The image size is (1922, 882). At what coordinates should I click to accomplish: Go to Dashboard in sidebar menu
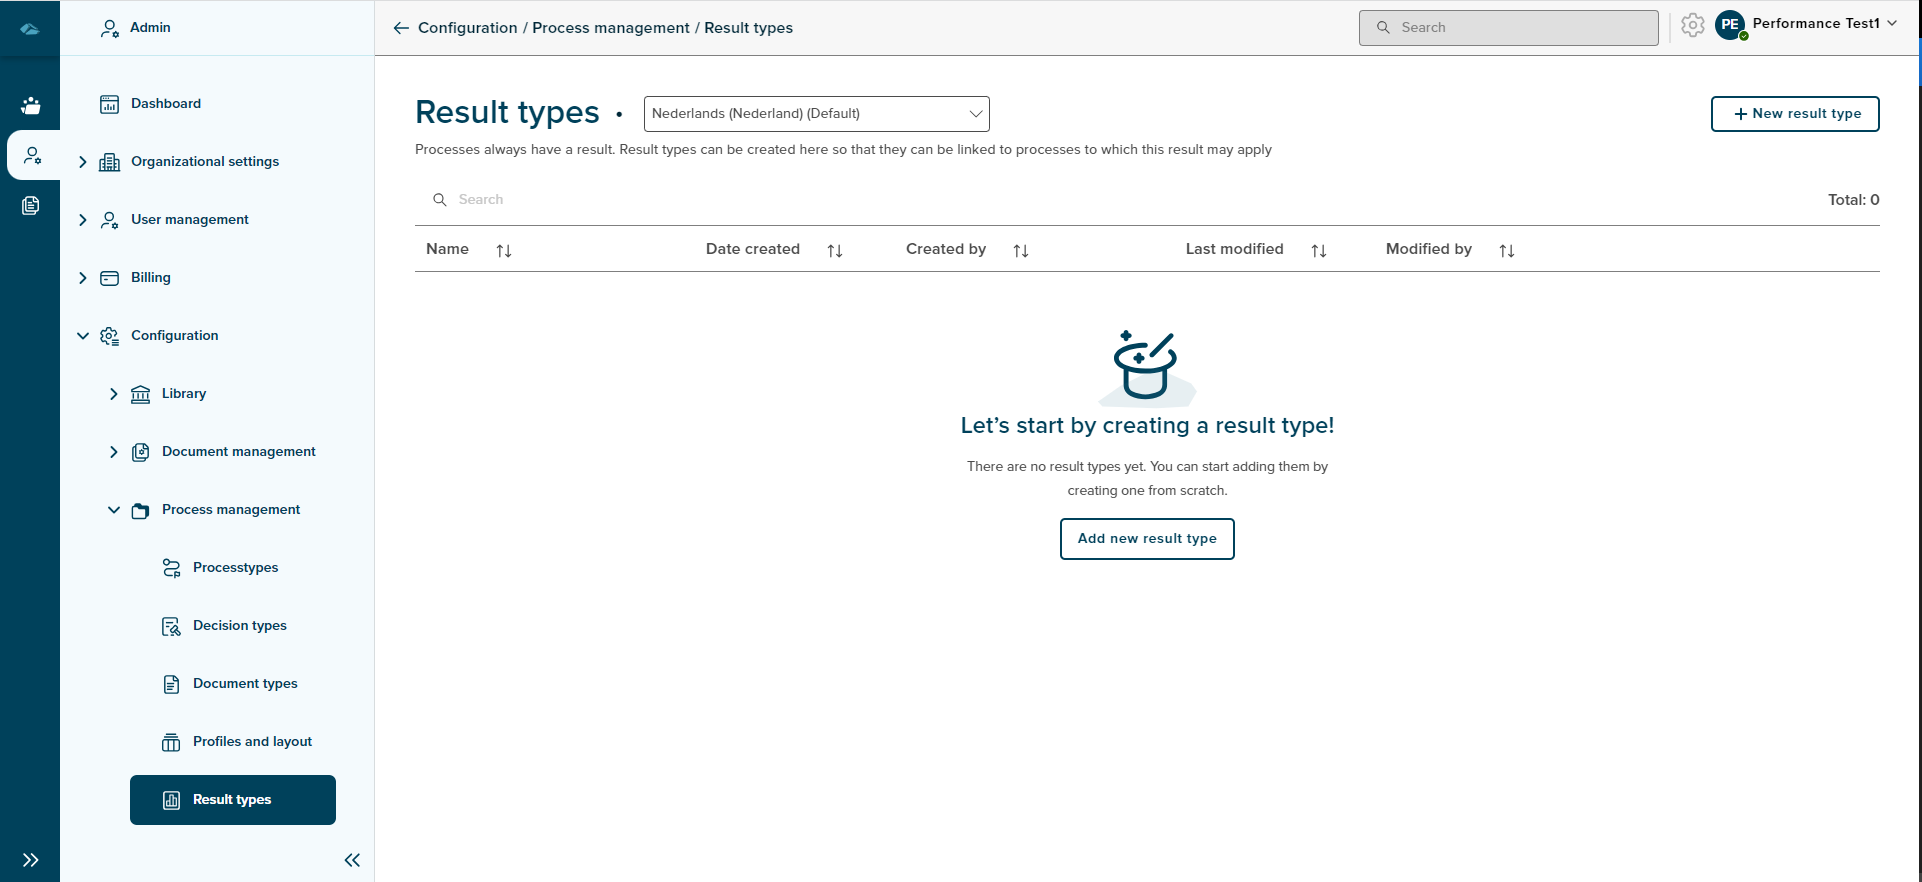click(x=165, y=104)
